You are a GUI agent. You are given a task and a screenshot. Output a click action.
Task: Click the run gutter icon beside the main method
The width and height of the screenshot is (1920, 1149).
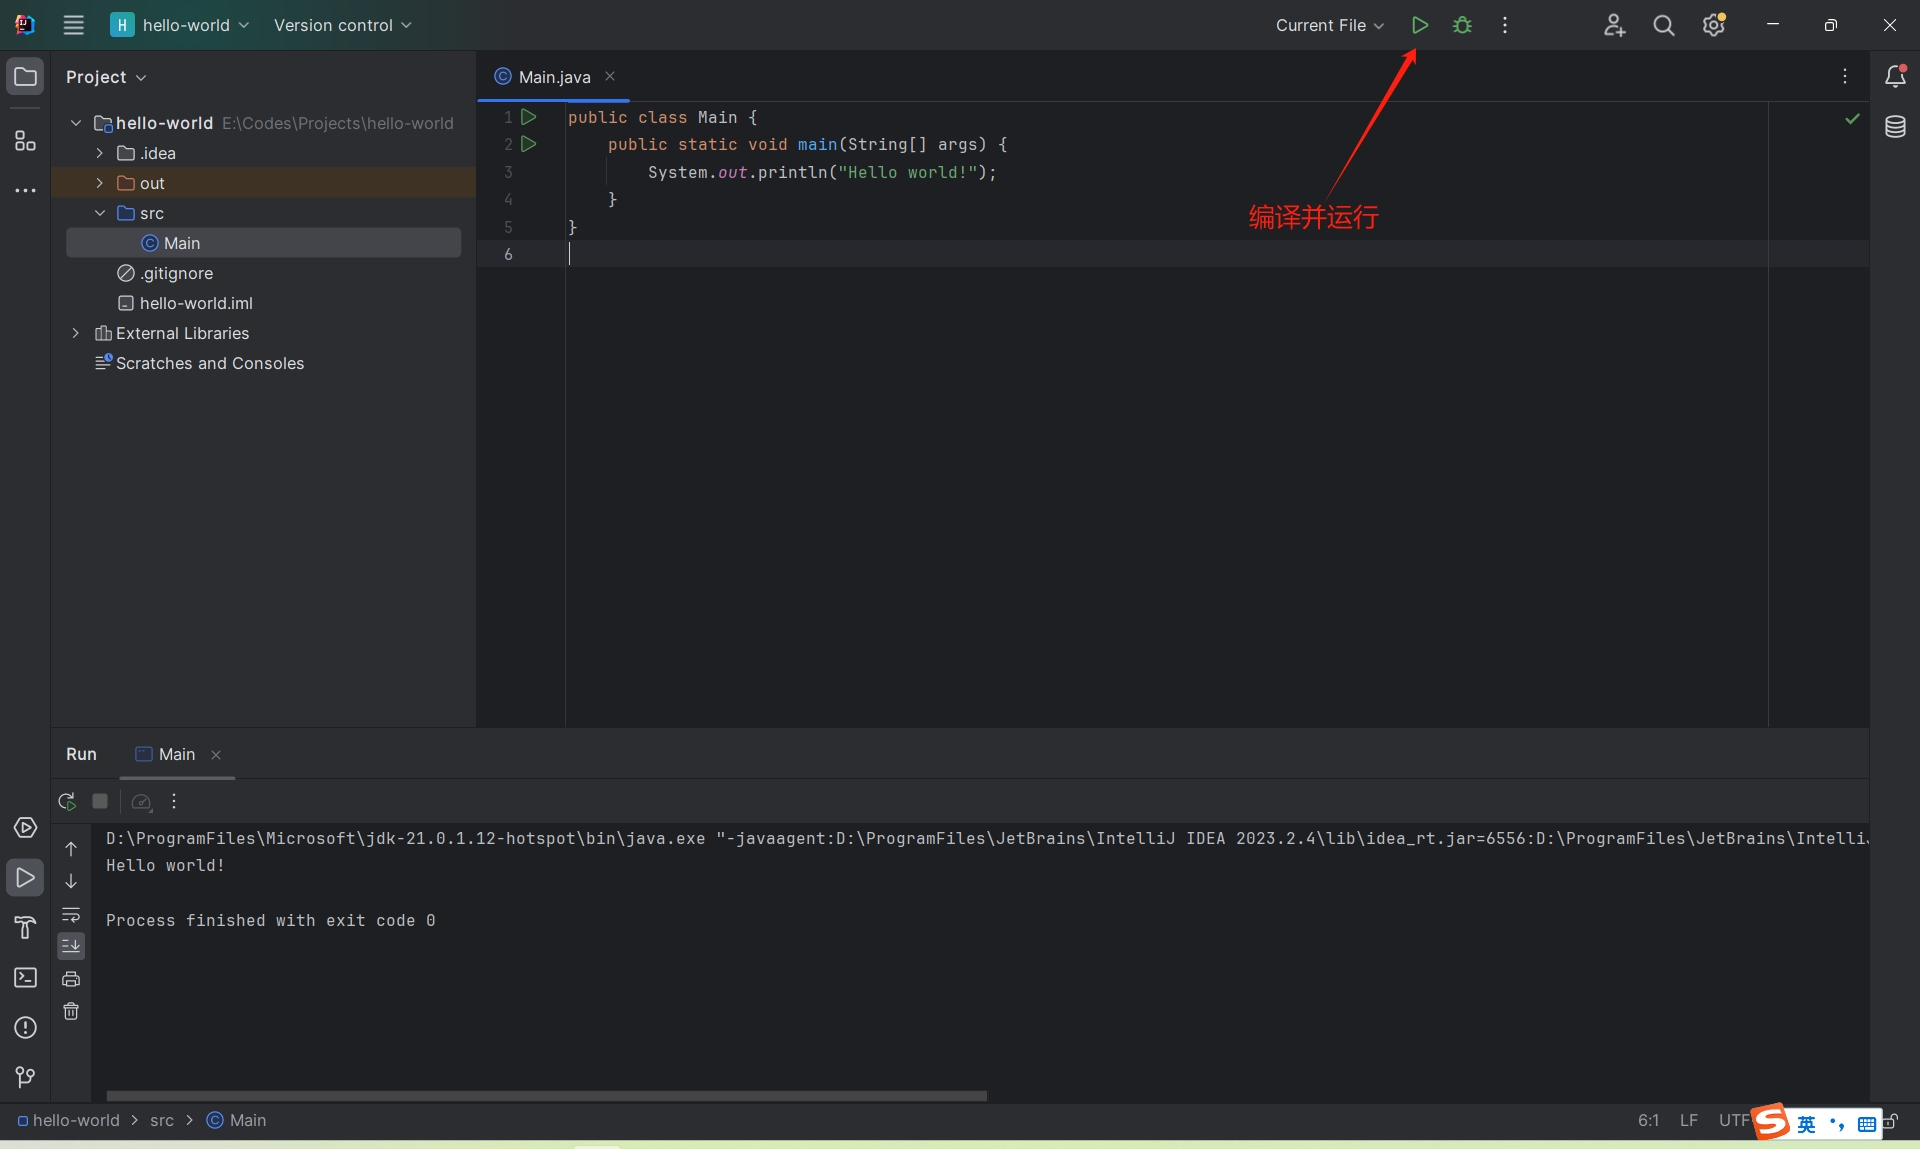(x=529, y=144)
